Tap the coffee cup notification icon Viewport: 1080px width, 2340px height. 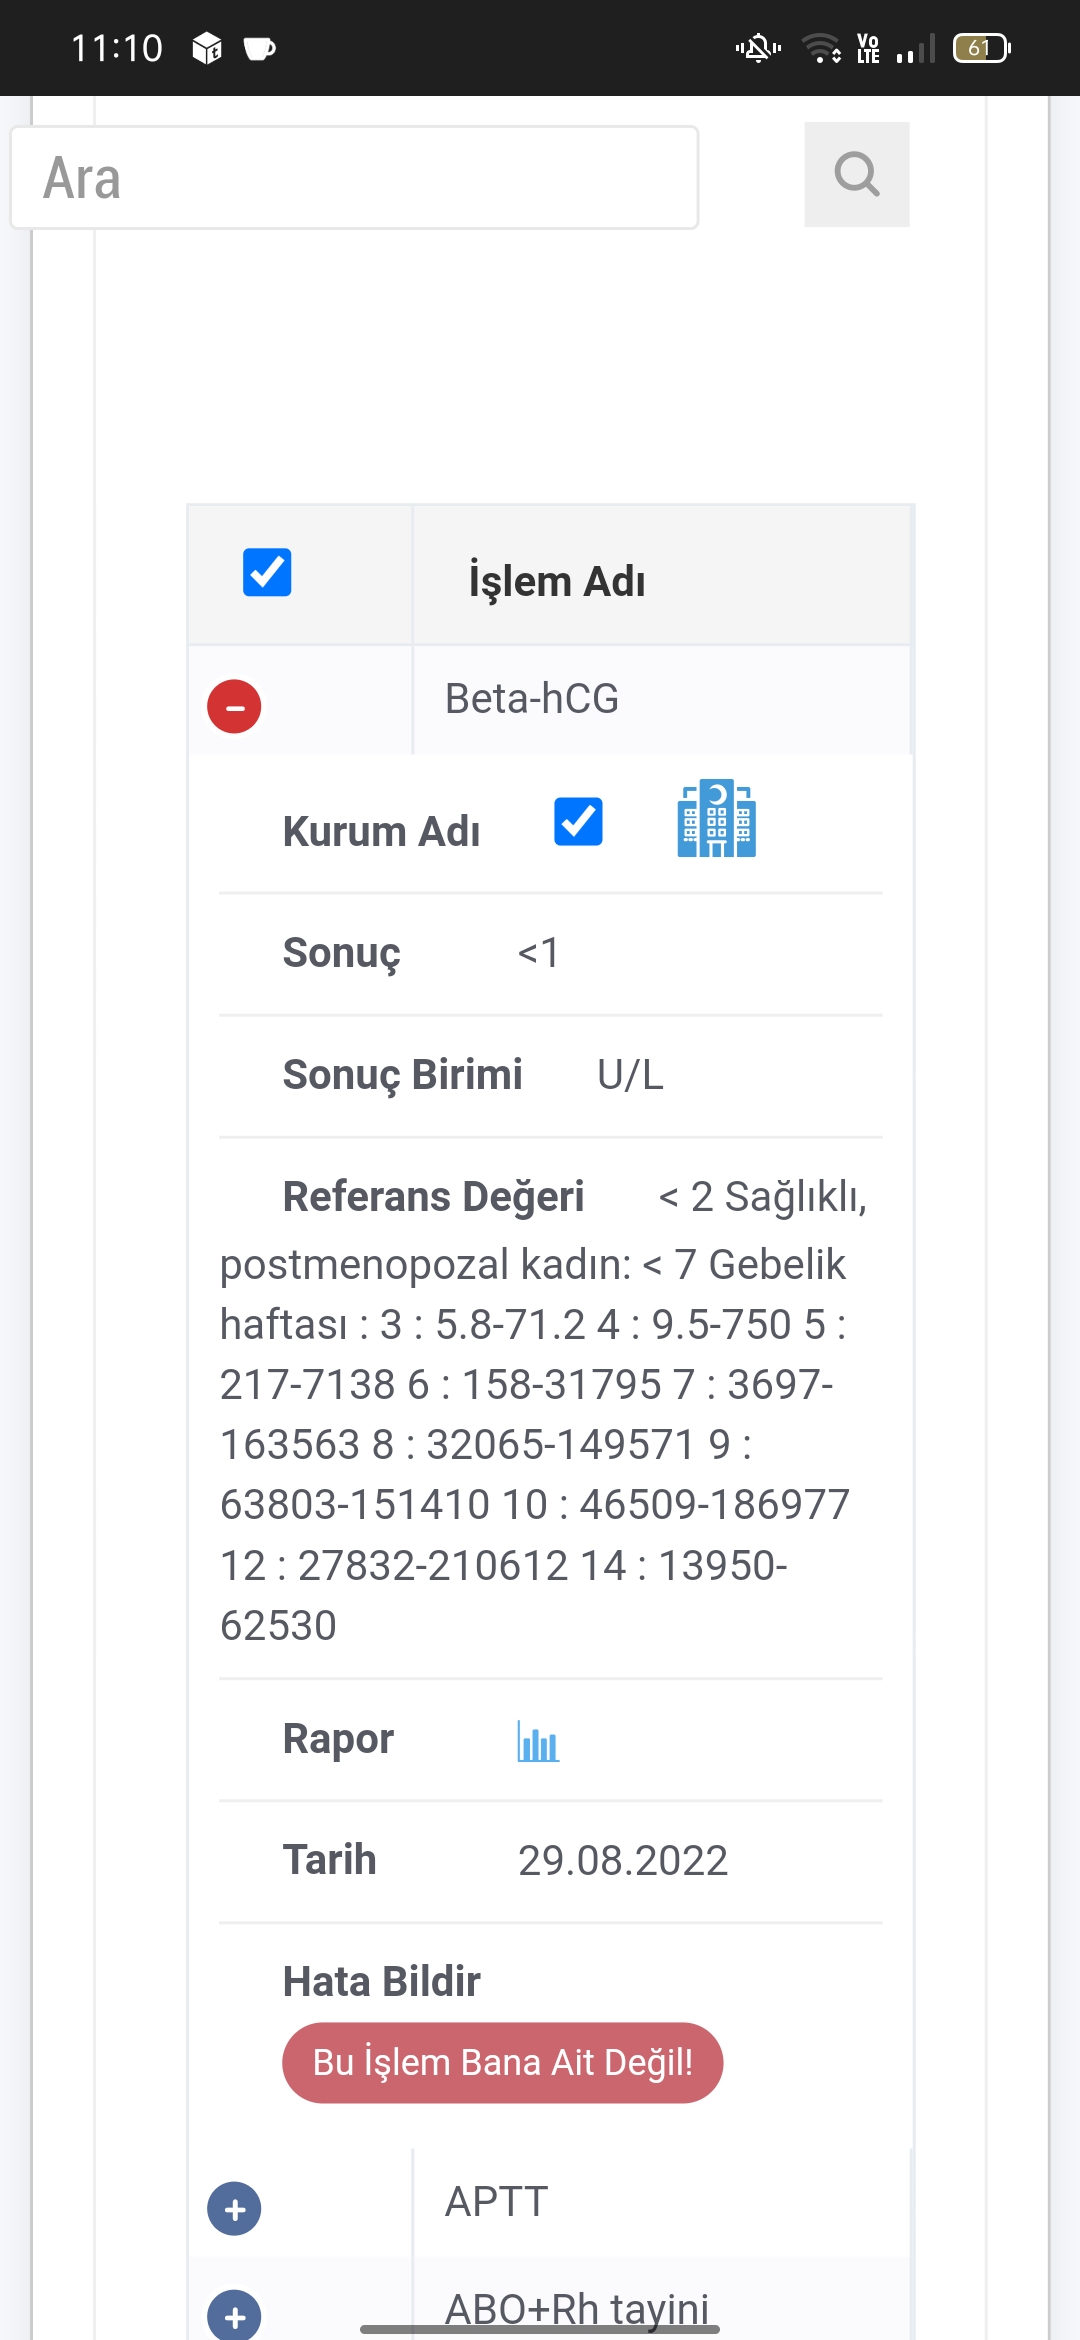260,48
